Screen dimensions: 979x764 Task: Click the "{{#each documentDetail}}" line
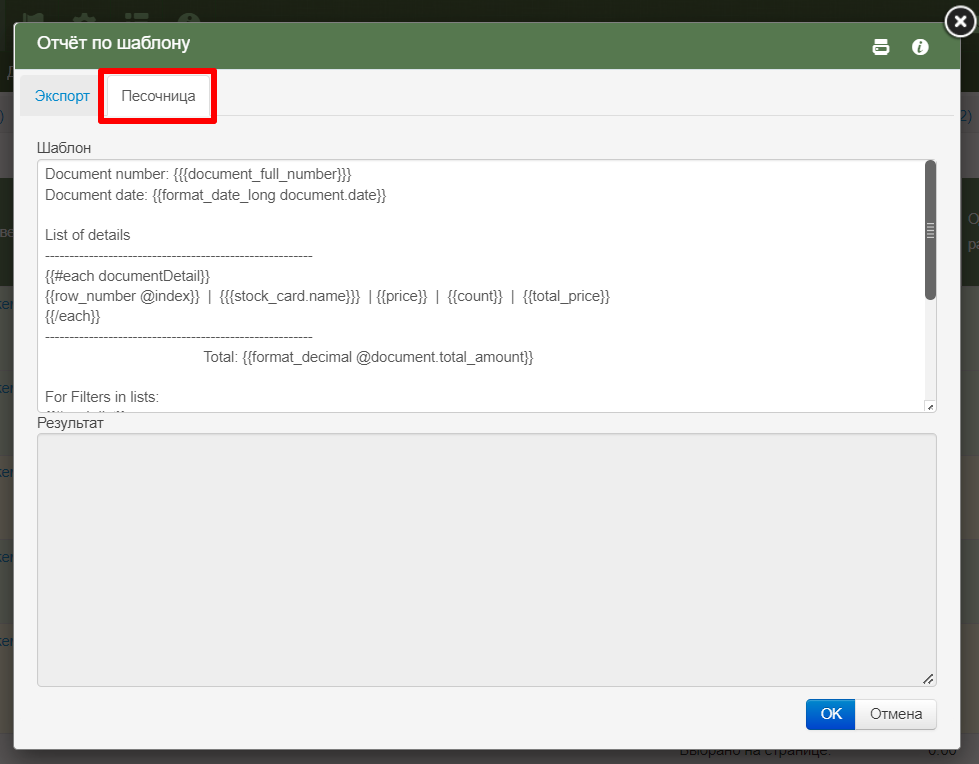pyautogui.click(x=127, y=276)
